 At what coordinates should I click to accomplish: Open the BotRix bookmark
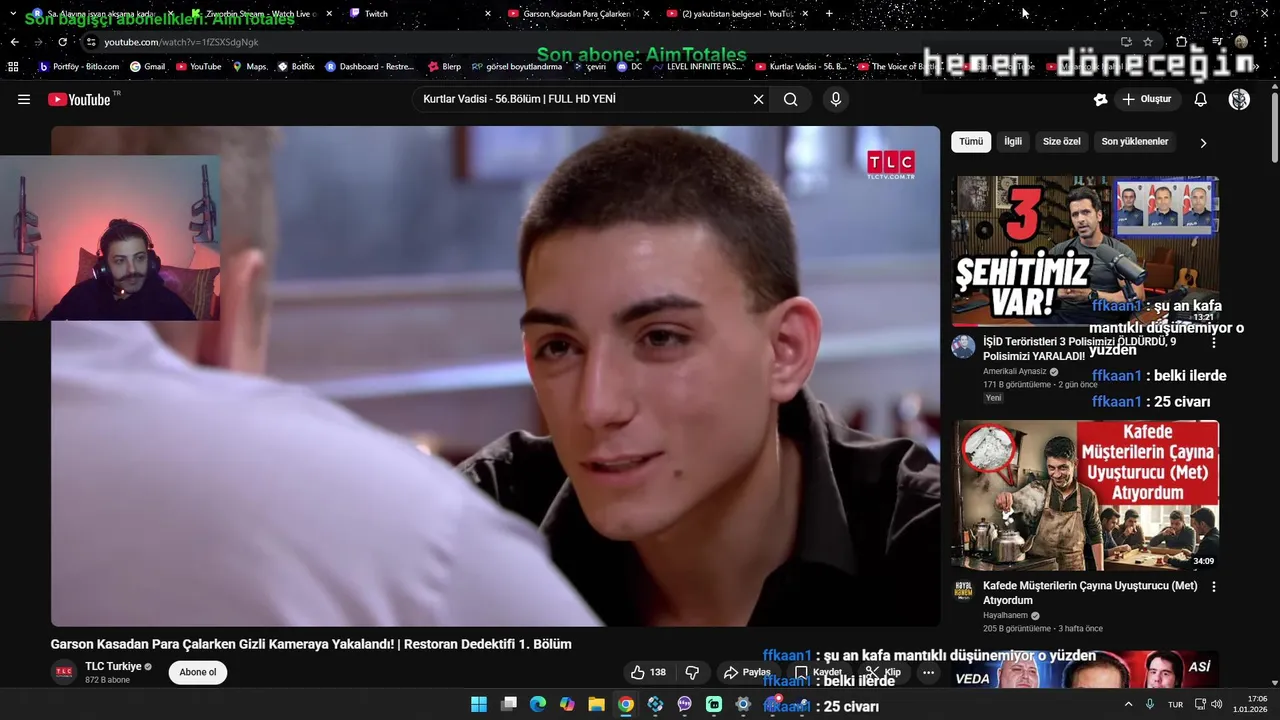296,66
